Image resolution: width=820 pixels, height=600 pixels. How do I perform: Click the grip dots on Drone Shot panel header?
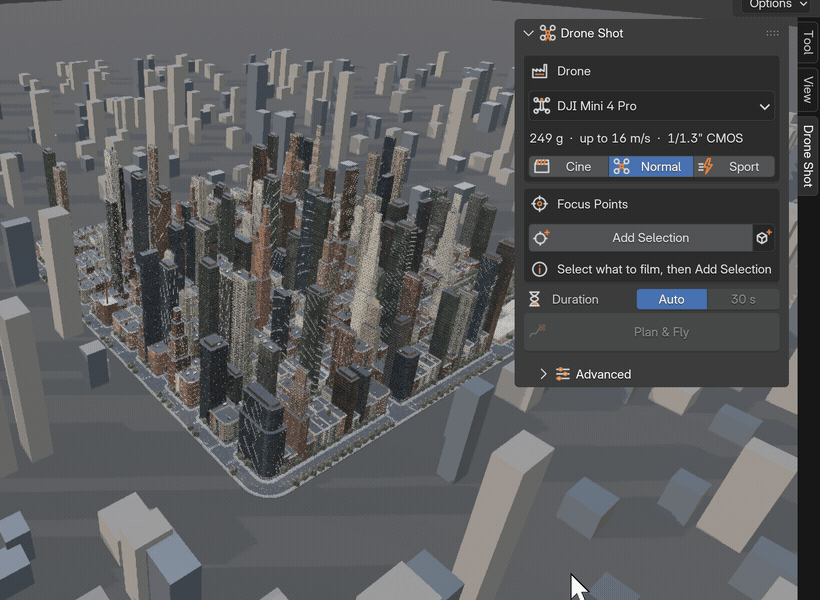(772, 33)
